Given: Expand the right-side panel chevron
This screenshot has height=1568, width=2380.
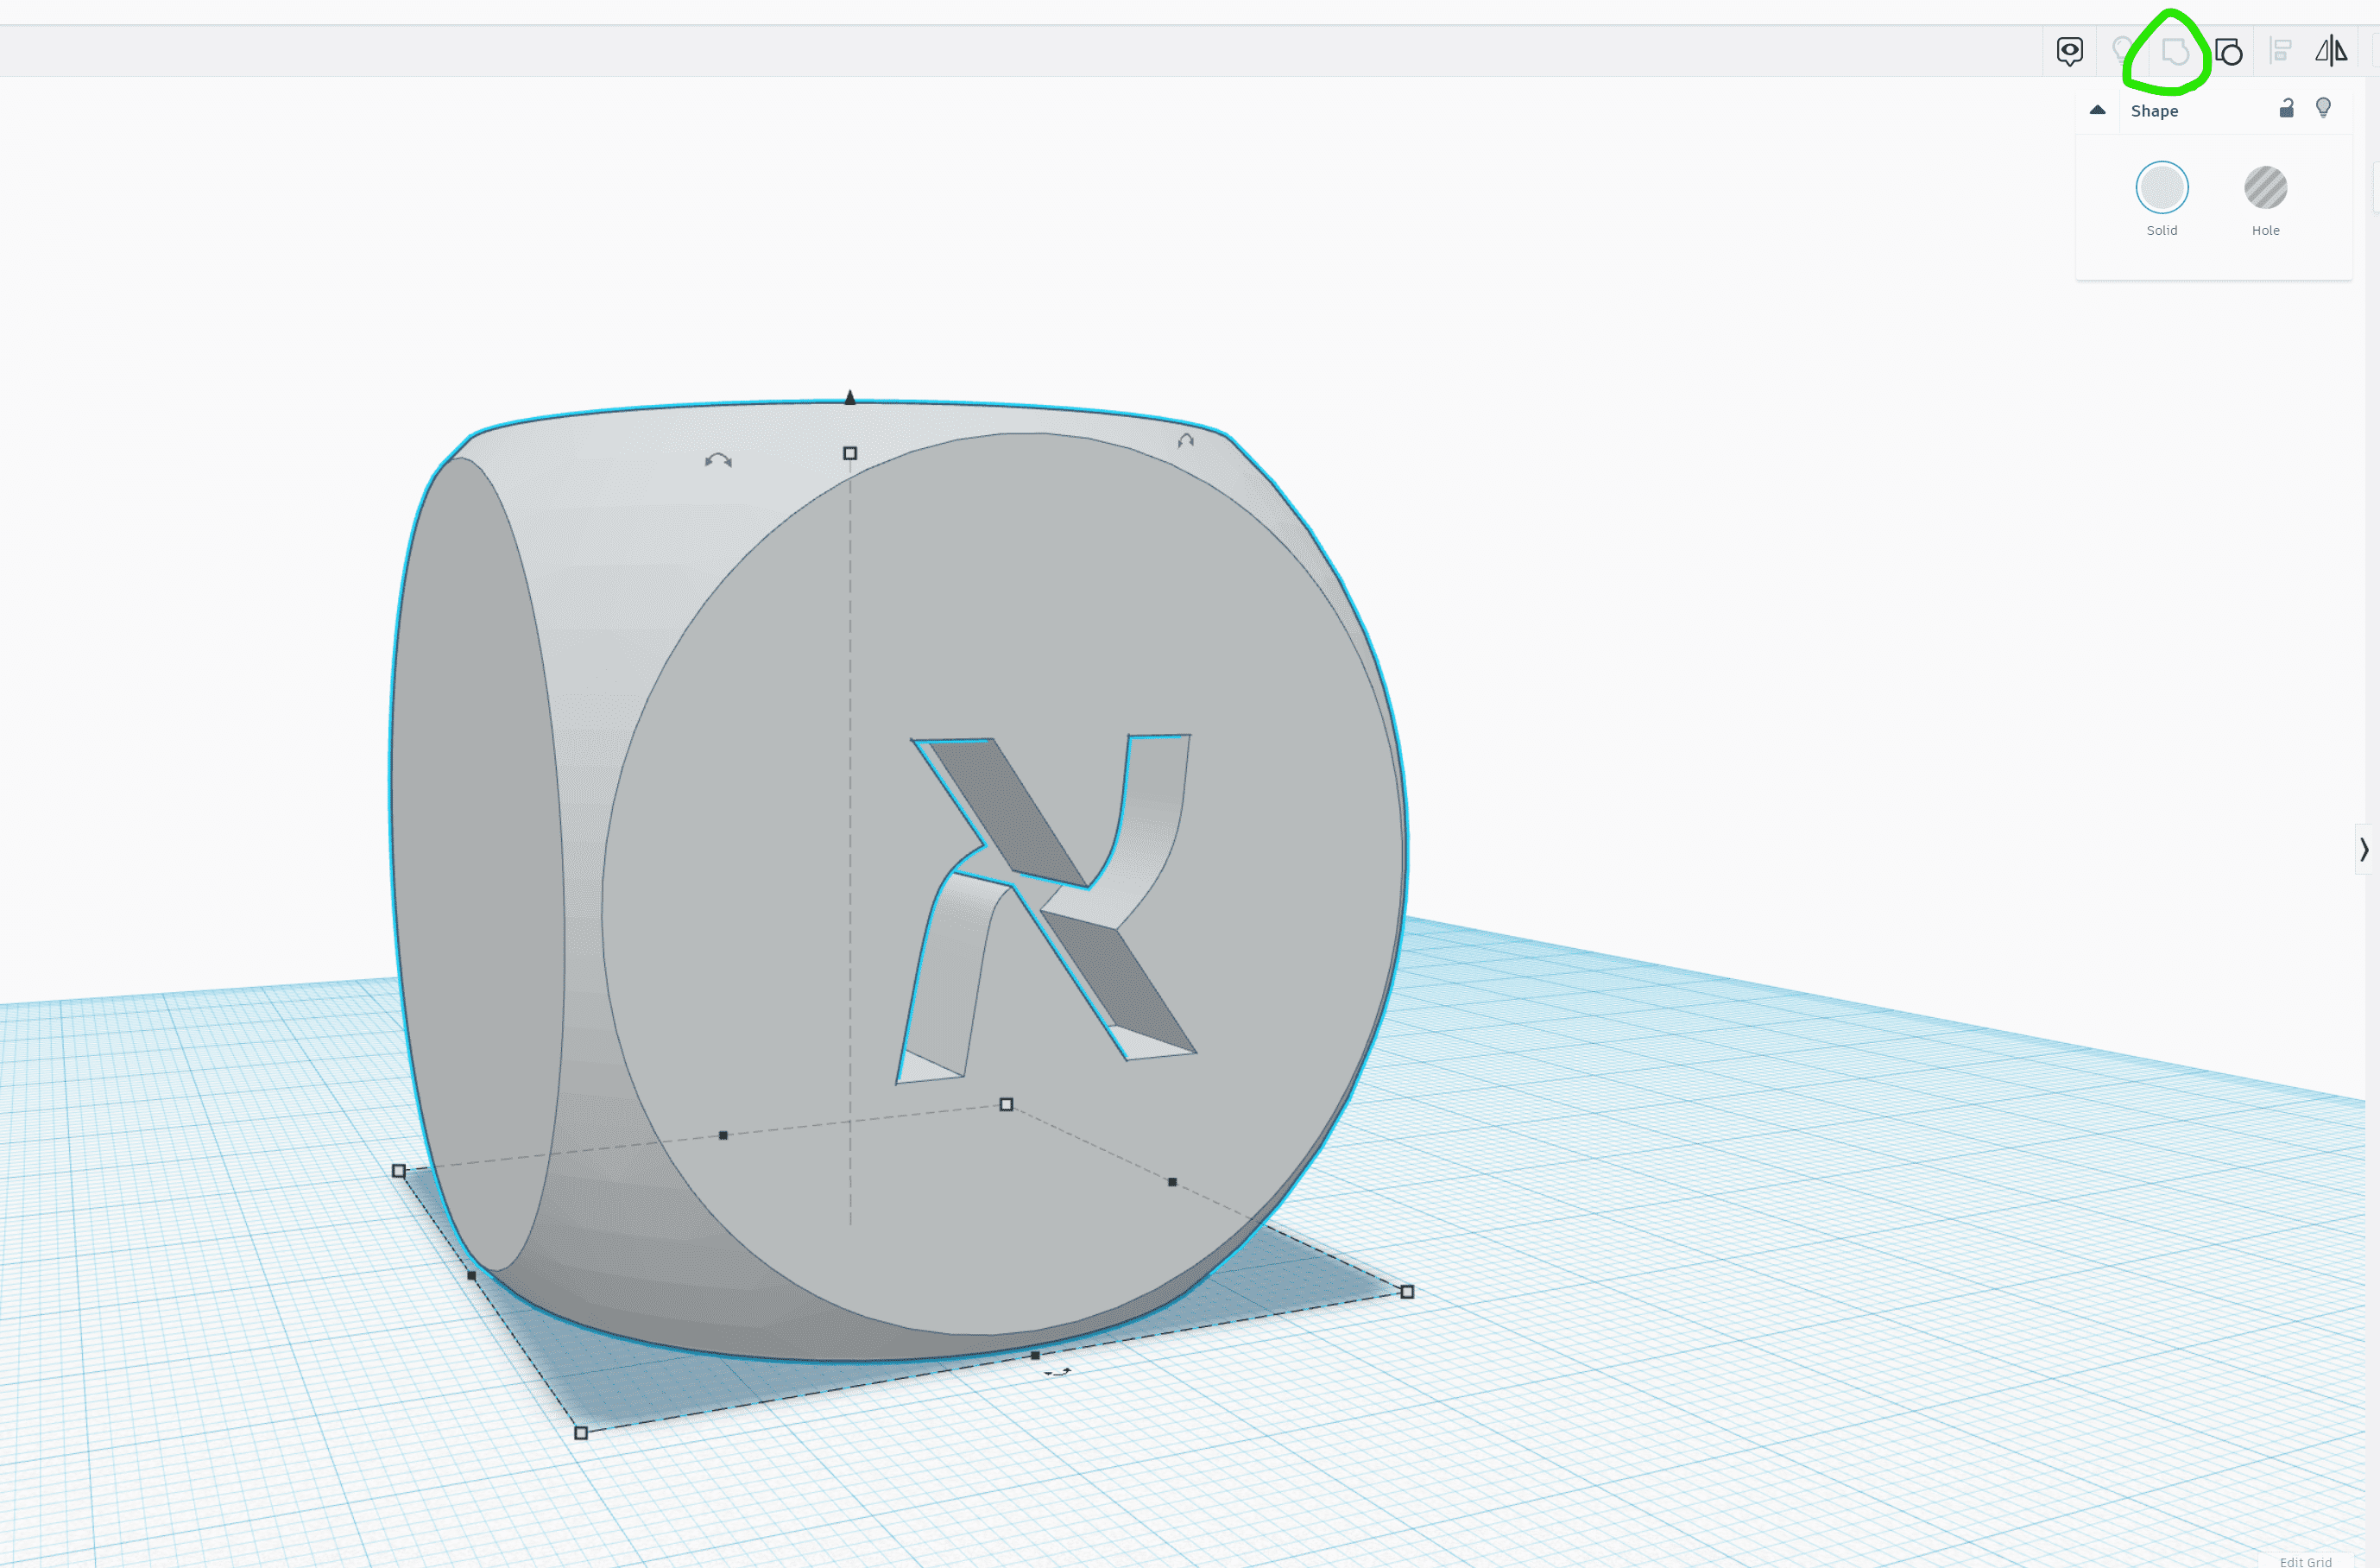Looking at the screenshot, I should (2363, 849).
